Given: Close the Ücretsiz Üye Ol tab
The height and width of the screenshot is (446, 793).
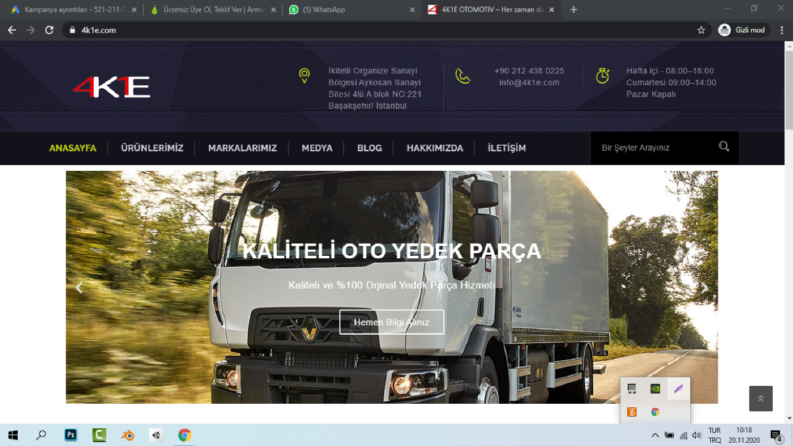Looking at the screenshot, I should coord(273,10).
